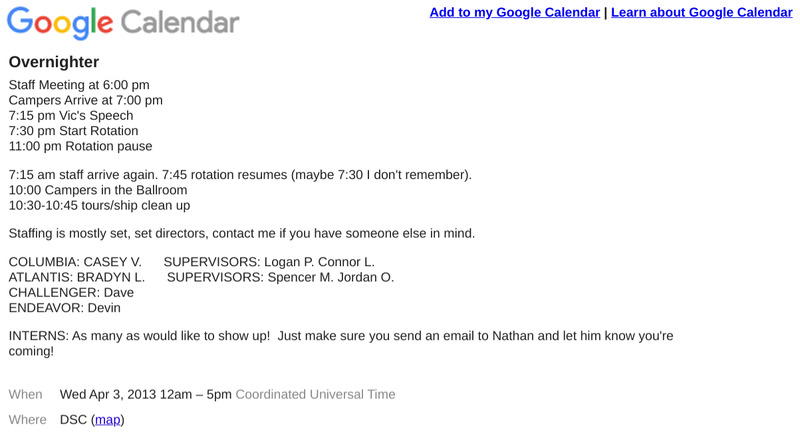This screenshot has height=447, width=800.
Task: Click the '7:30 pm Start Rotation' line
Action: [73, 131]
